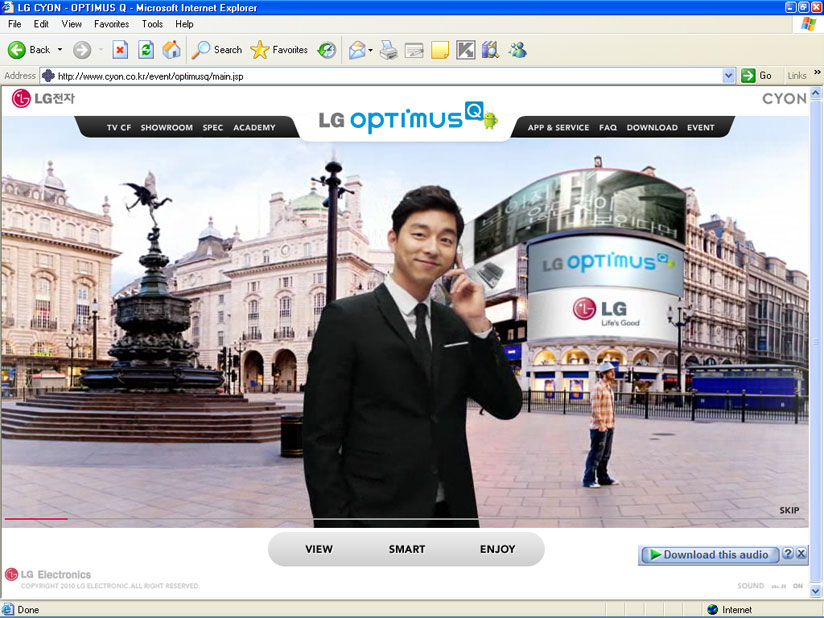Open the DOWNLOAD section
Screen dimensions: 824x618
pyautogui.click(x=652, y=128)
